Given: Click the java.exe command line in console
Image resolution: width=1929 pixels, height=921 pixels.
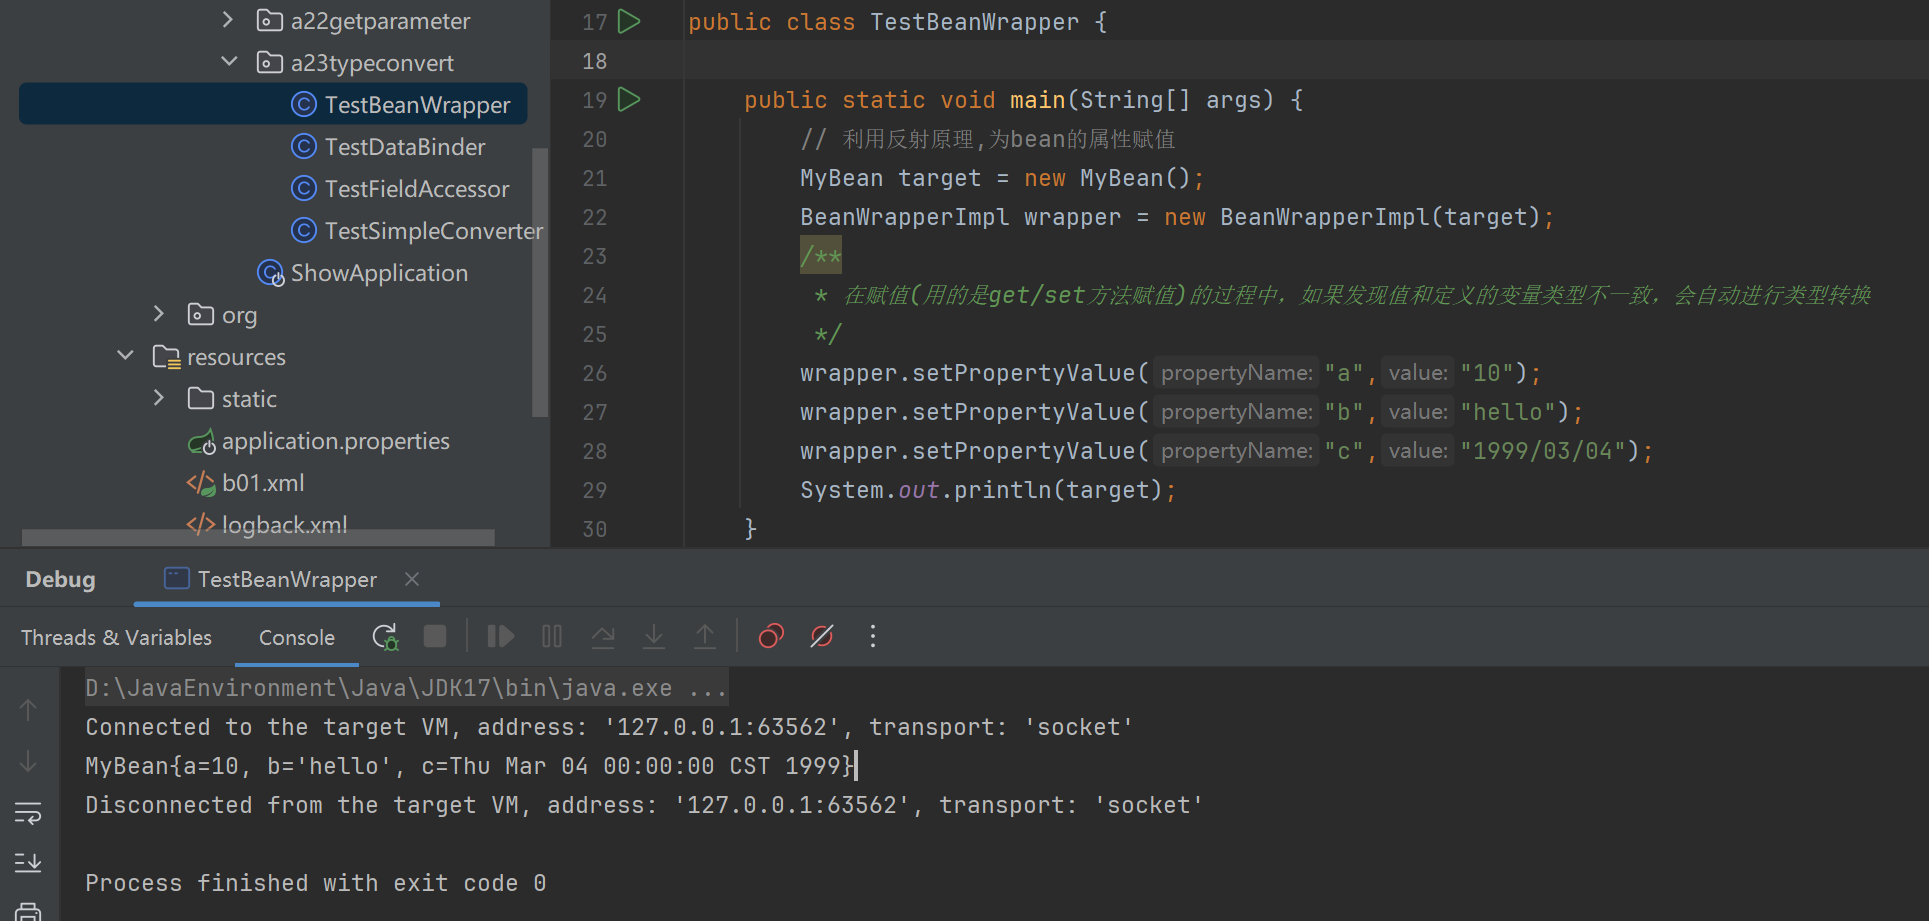Looking at the screenshot, I should (406, 688).
